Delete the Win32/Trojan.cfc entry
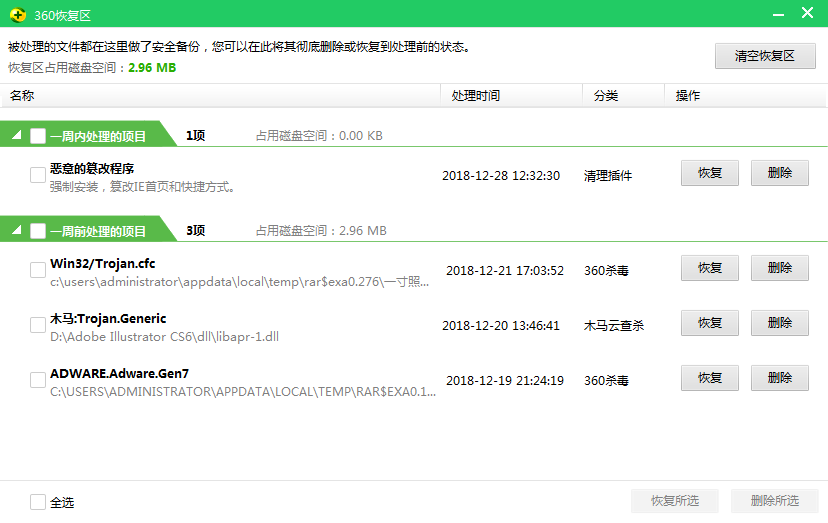 point(780,268)
